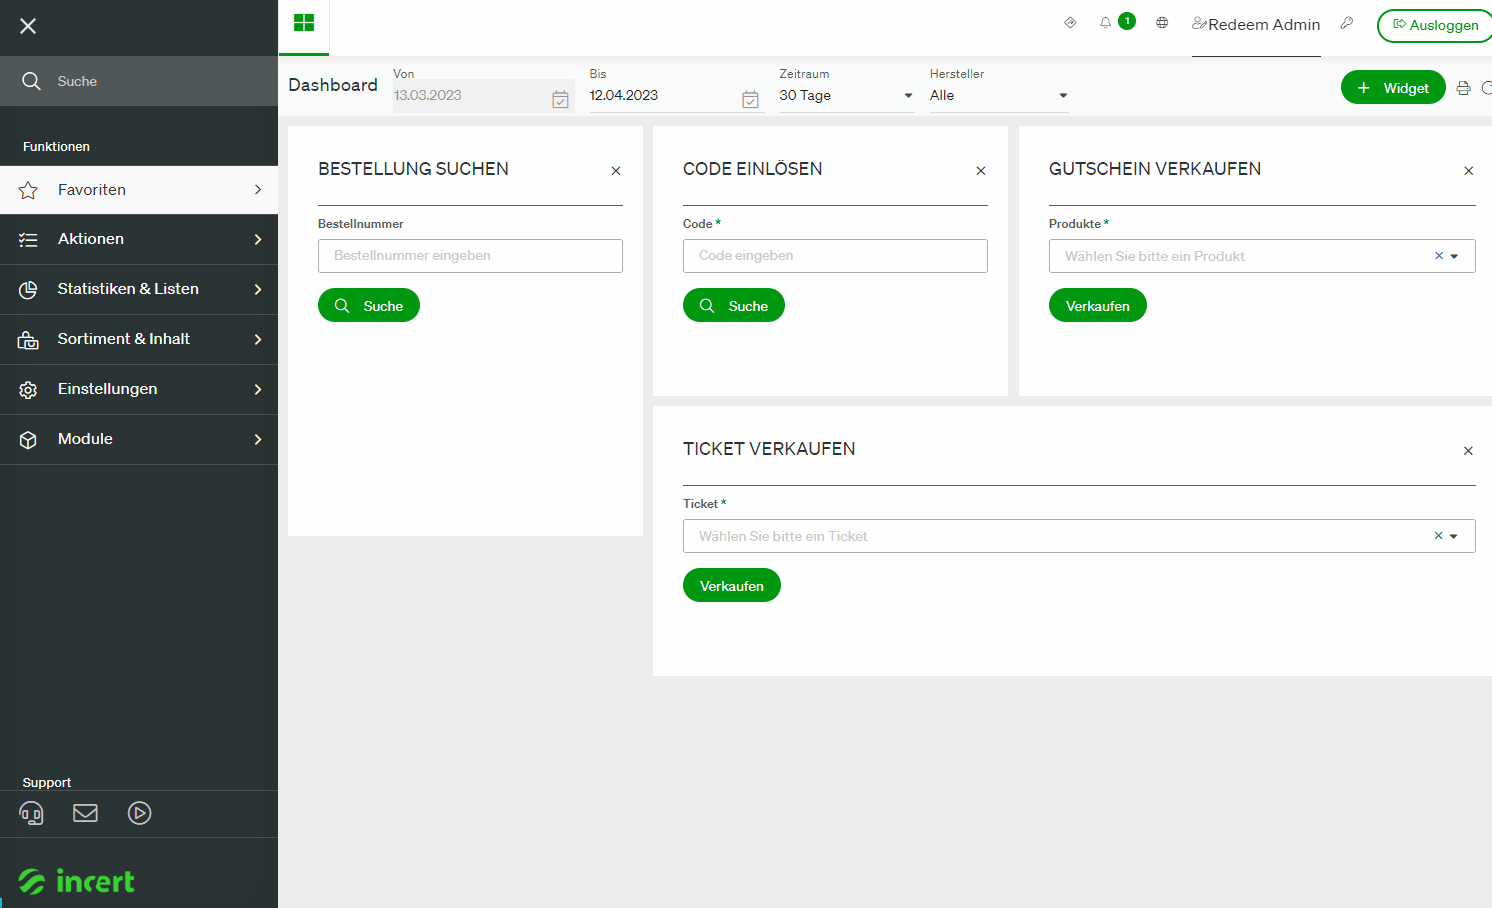Open the dashboard grid icon tab
The width and height of the screenshot is (1492, 908).
click(x=304, y=23)
